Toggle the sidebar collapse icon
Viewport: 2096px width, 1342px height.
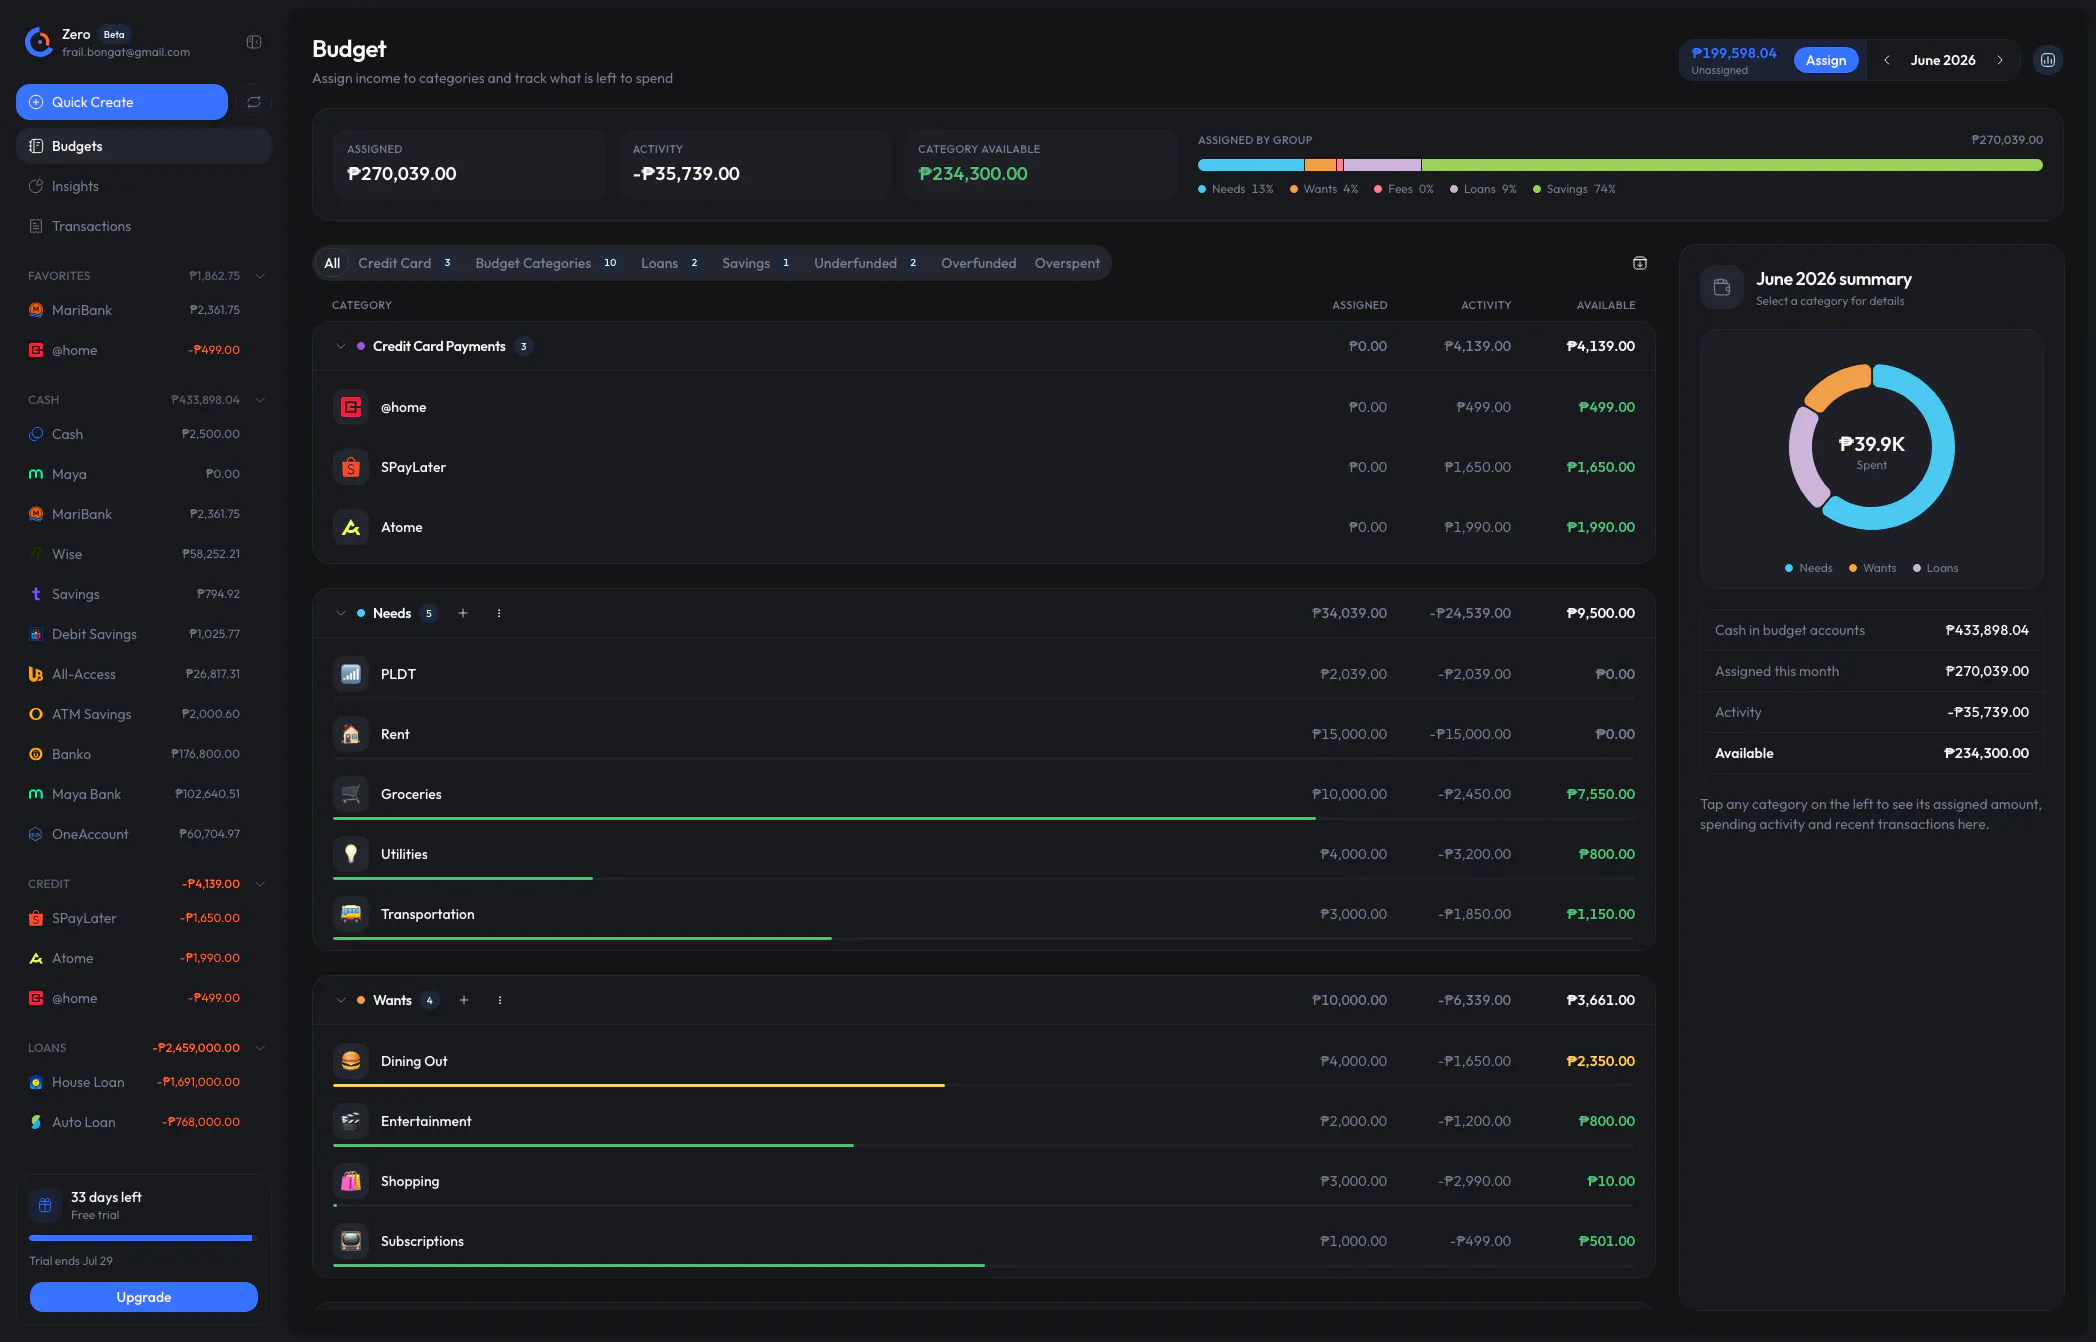coord(254,42)
